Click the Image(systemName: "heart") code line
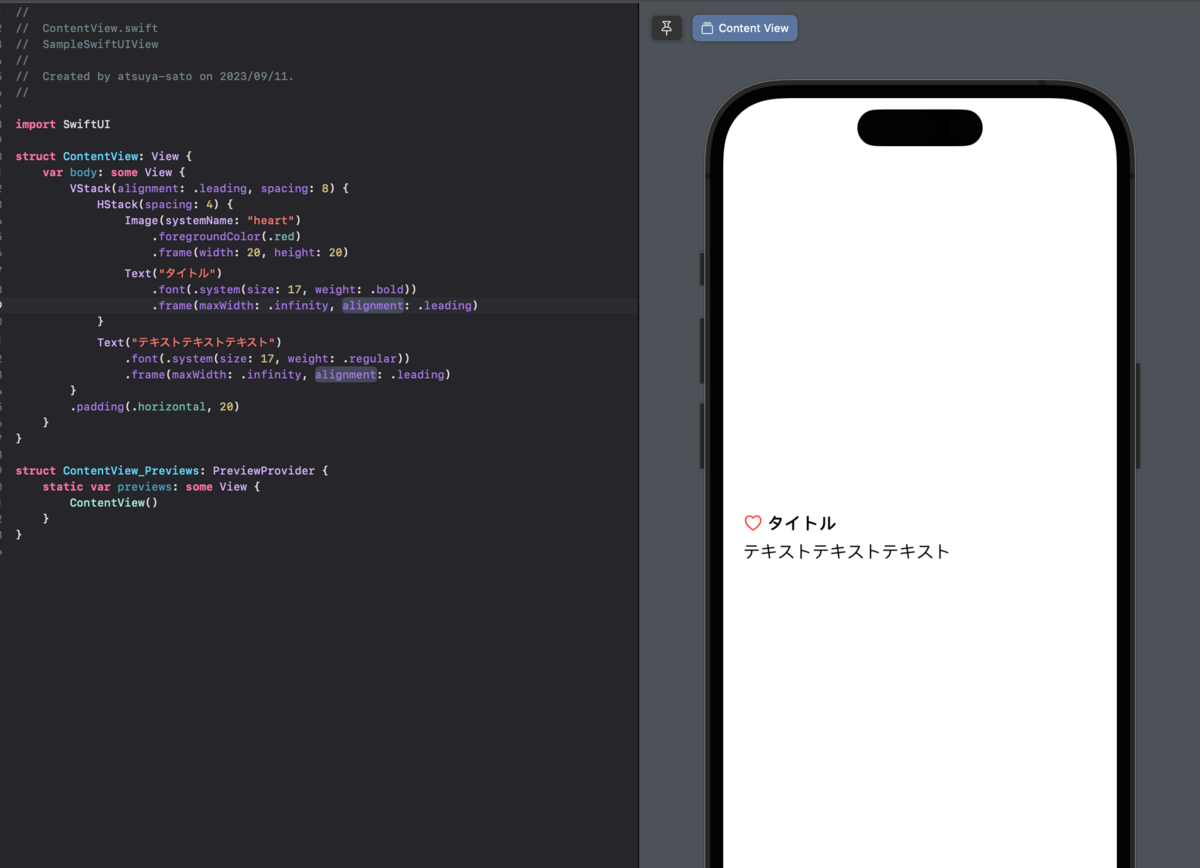The image size is (1200, 868). [213, 220]
